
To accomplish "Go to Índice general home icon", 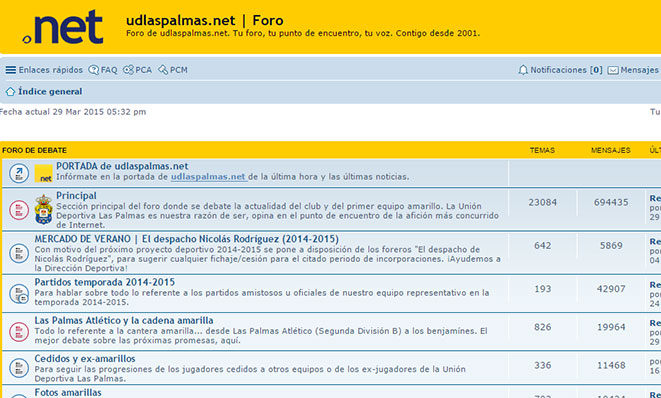I will [11, 91].
